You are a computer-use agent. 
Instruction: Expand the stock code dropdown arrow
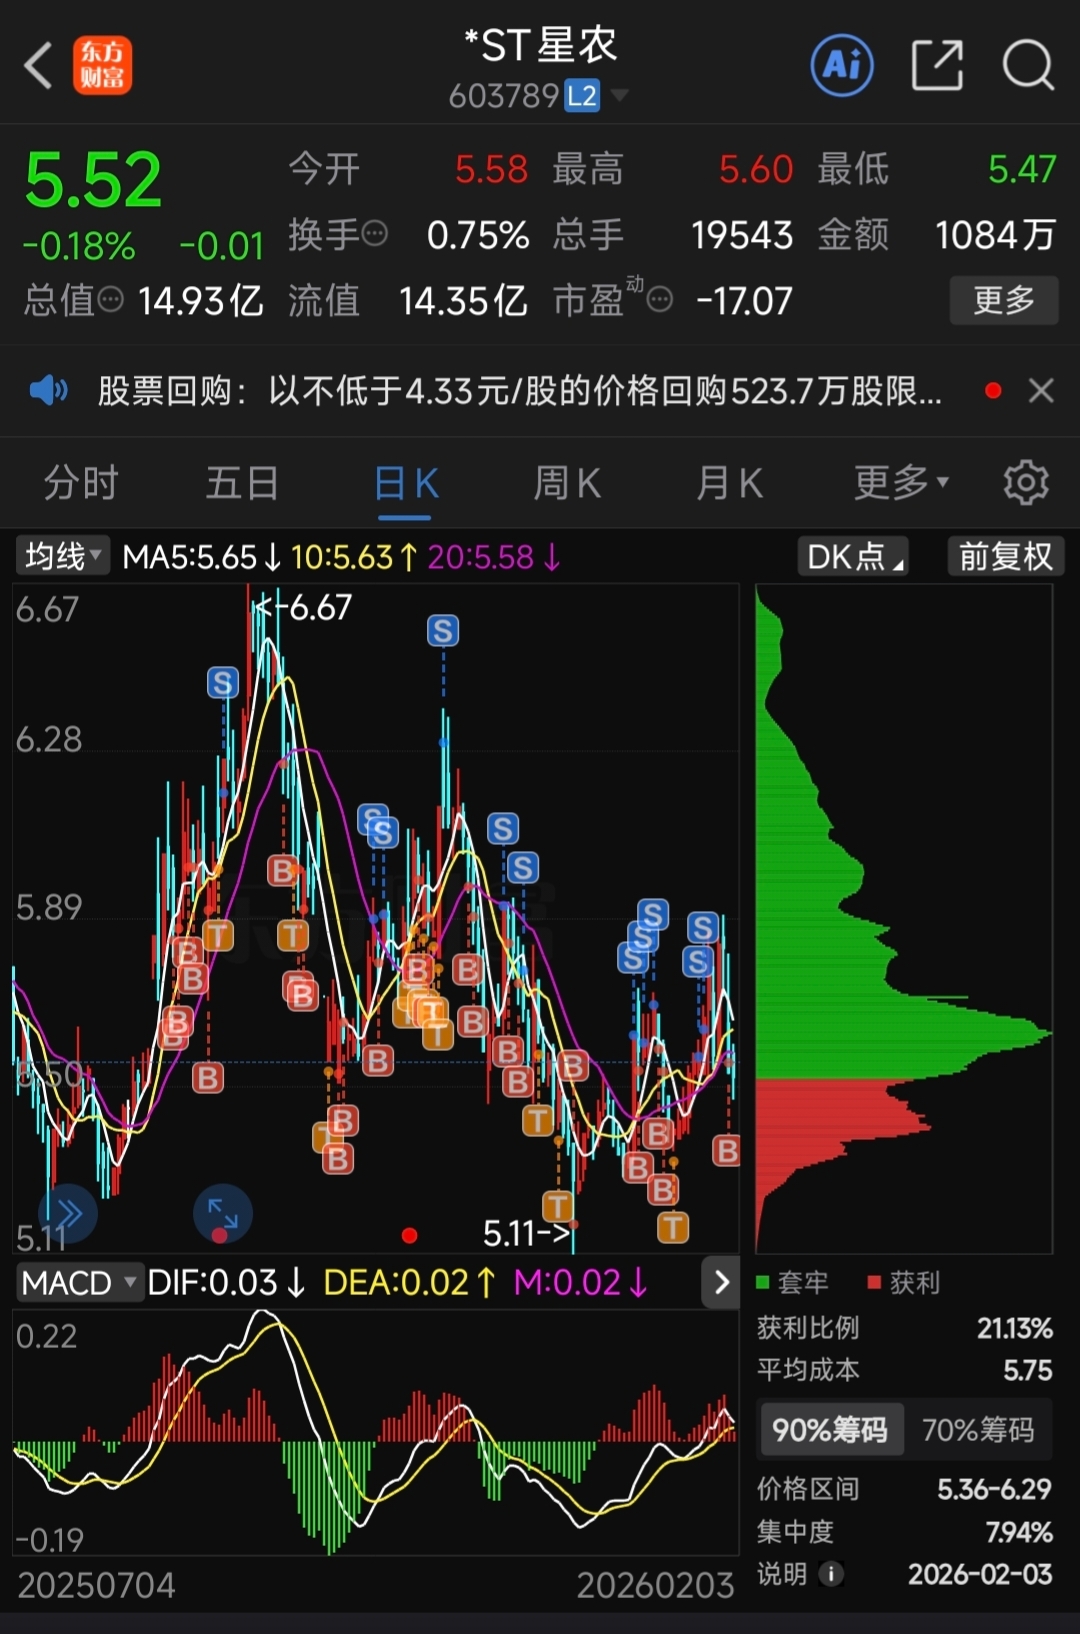[620, 96]
